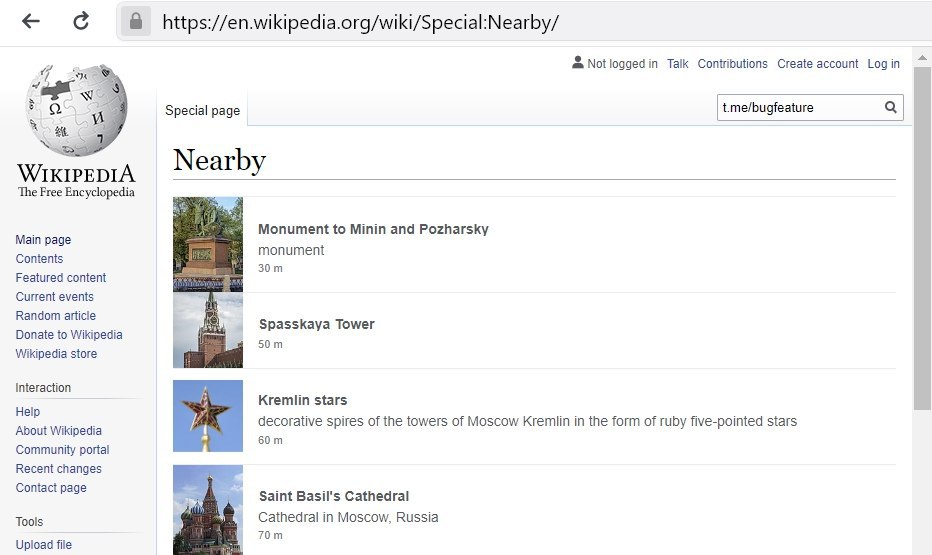The image size is (932, 555).
Task: Click the browser back arrow
Action: pyautogui.click(x=31, y=21)
